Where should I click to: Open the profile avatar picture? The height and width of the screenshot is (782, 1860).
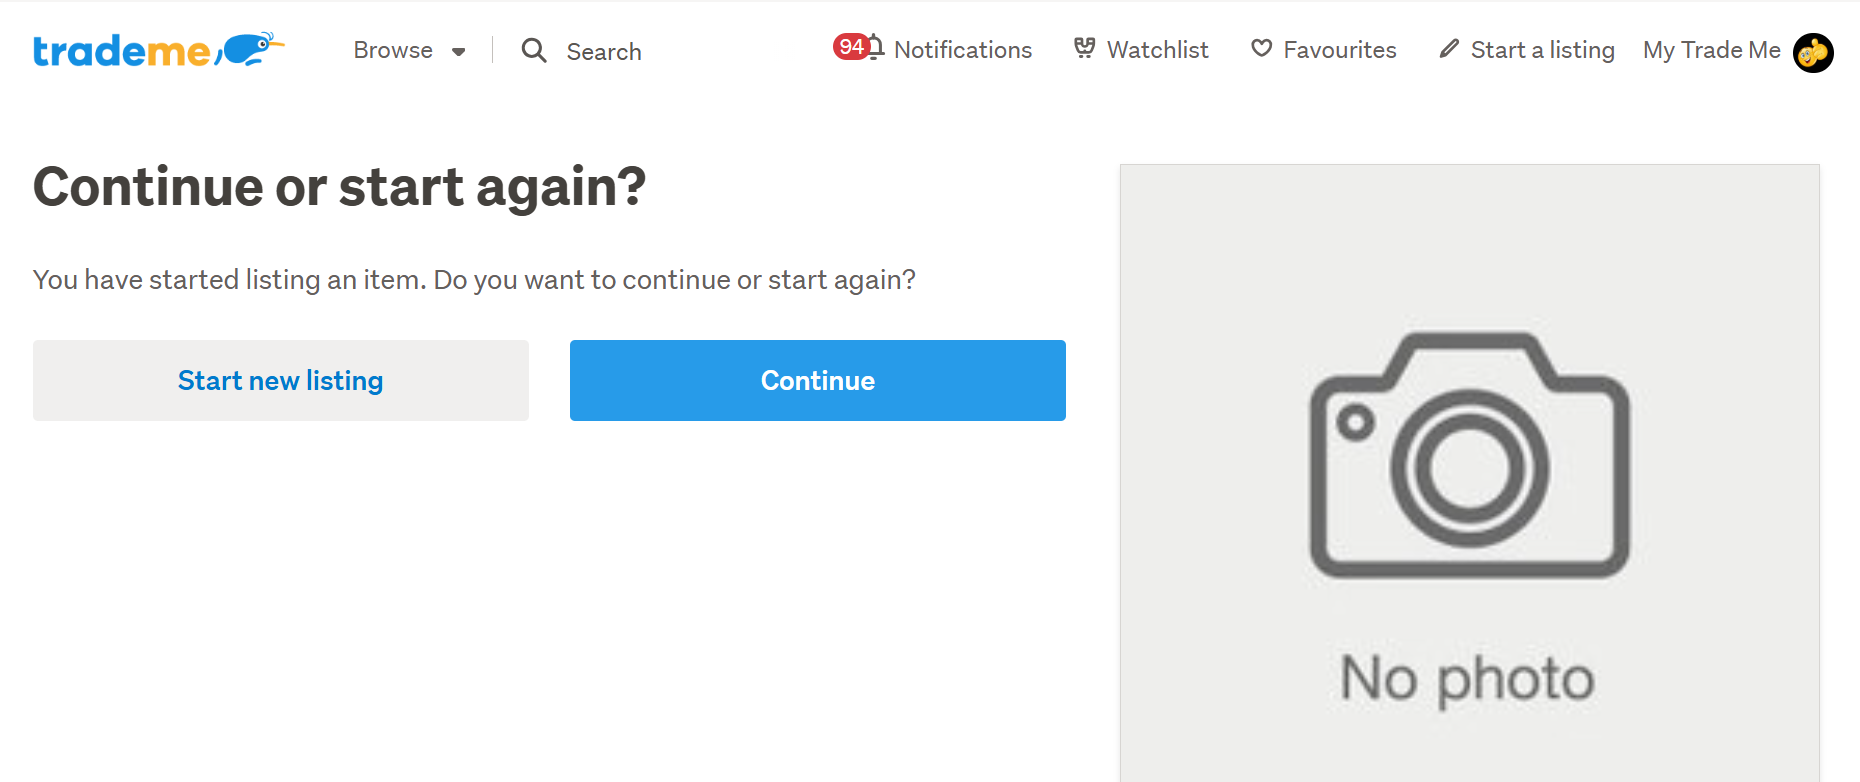pos(1813,52)
